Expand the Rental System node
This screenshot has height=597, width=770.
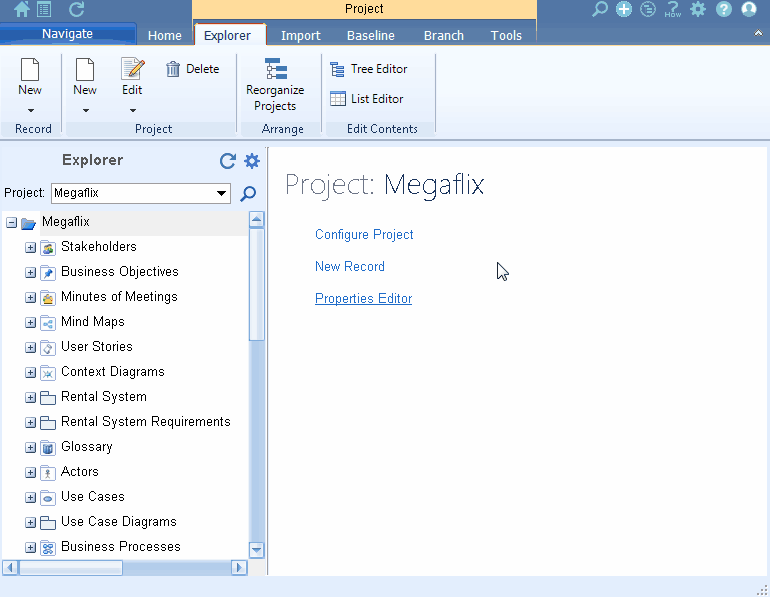[30, 398]
